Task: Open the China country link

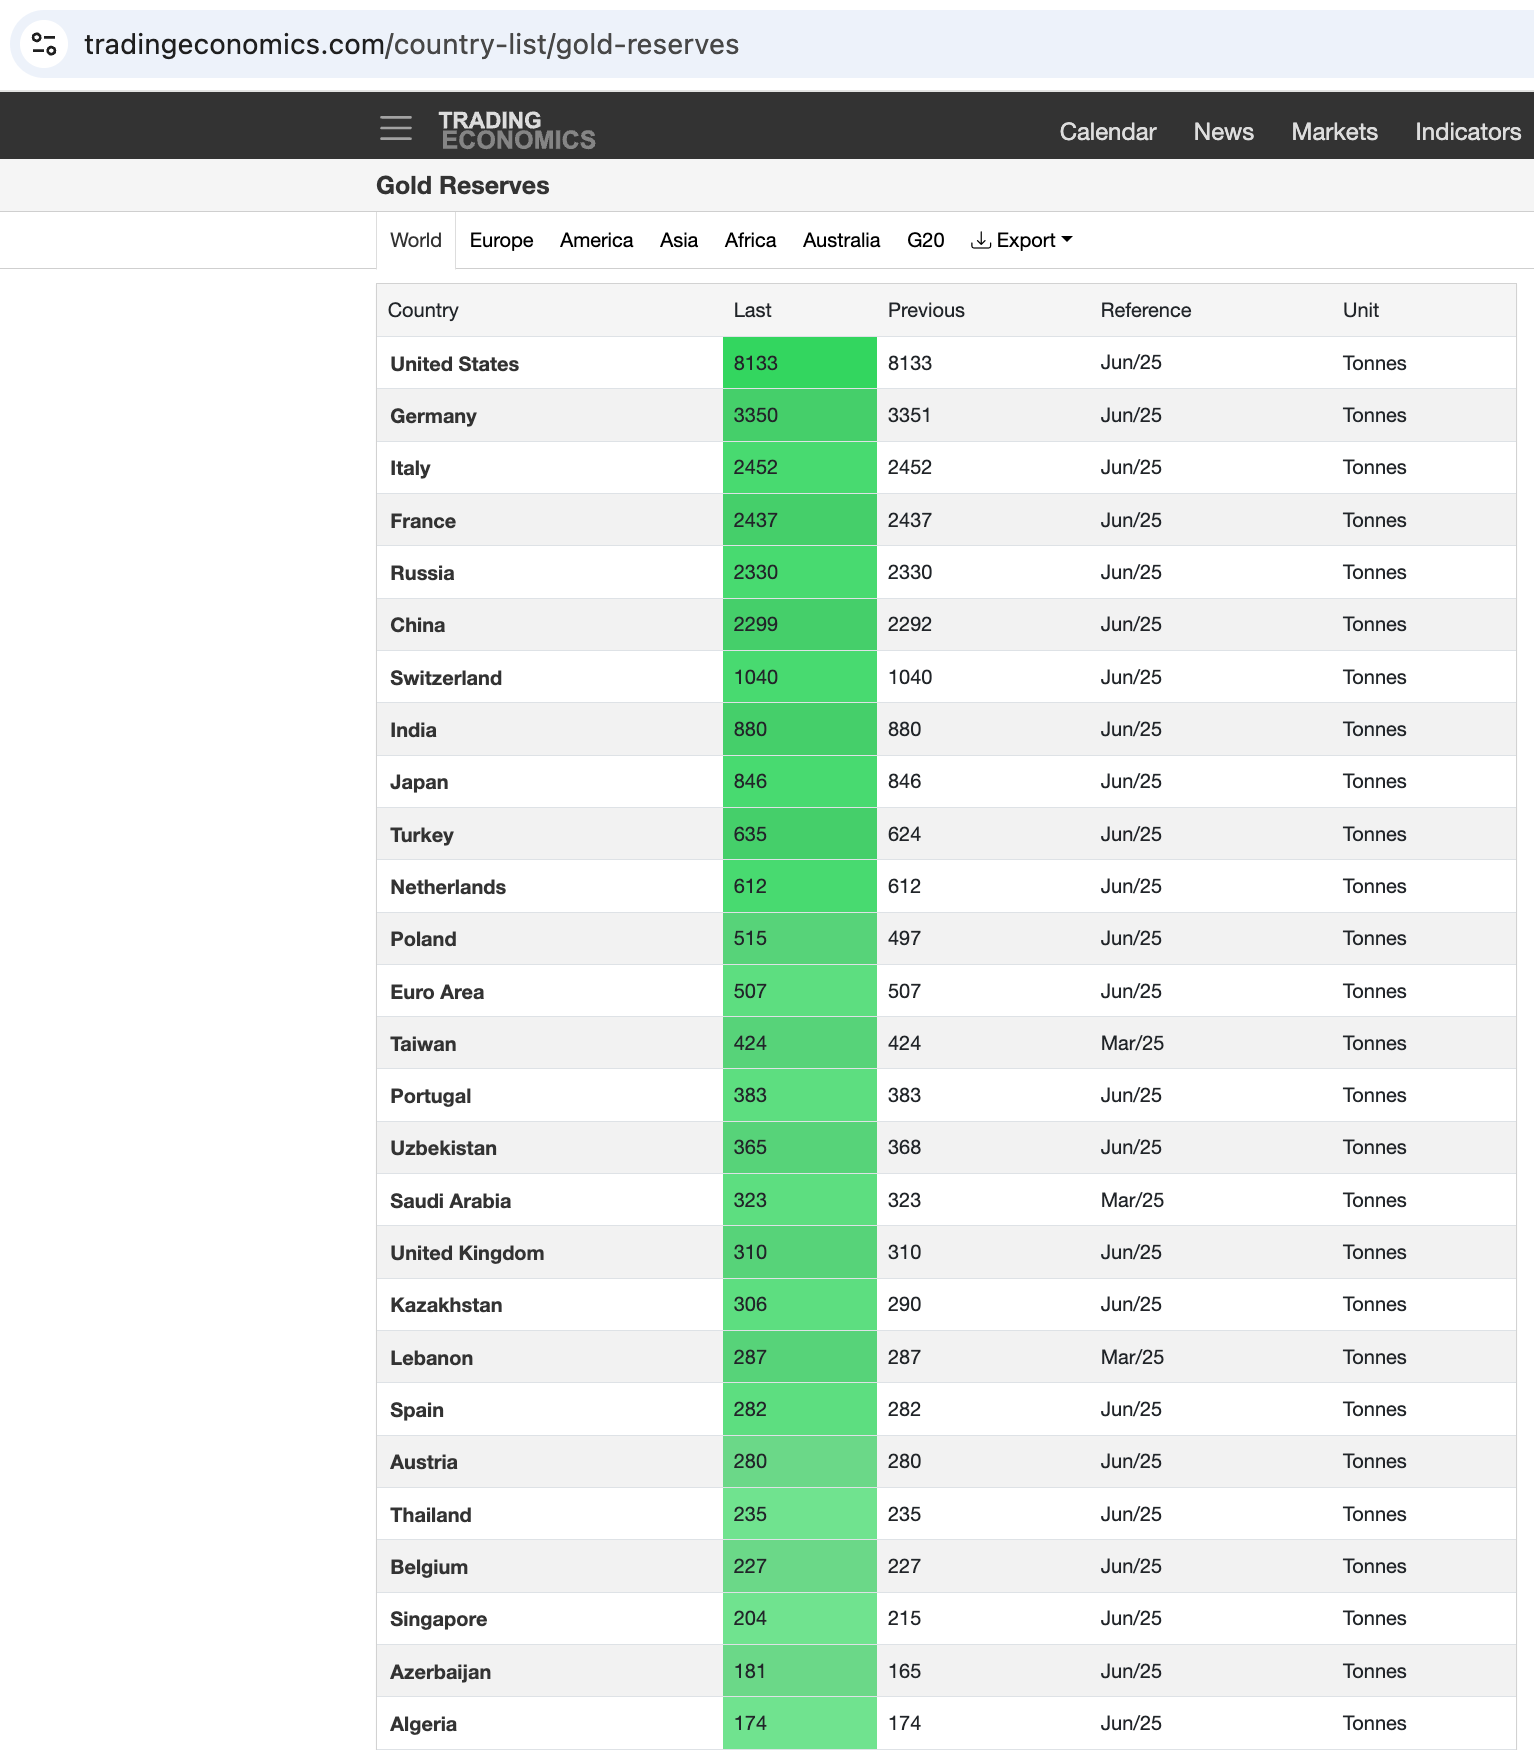Action: point(417,625)
